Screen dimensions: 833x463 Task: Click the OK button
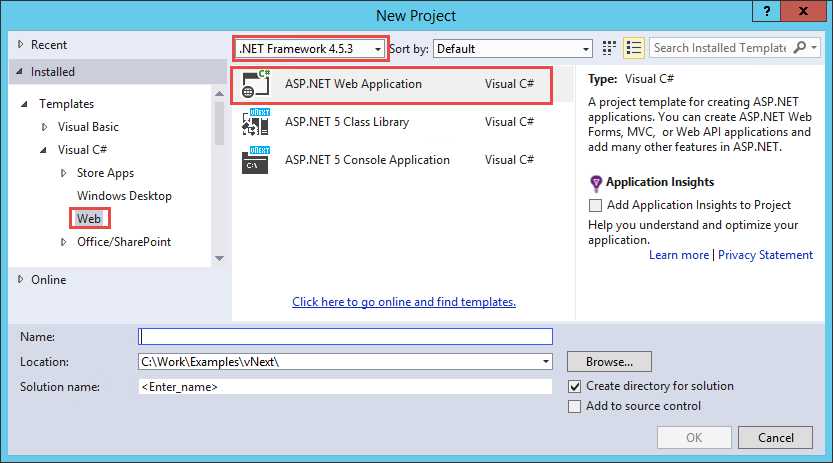694,438
